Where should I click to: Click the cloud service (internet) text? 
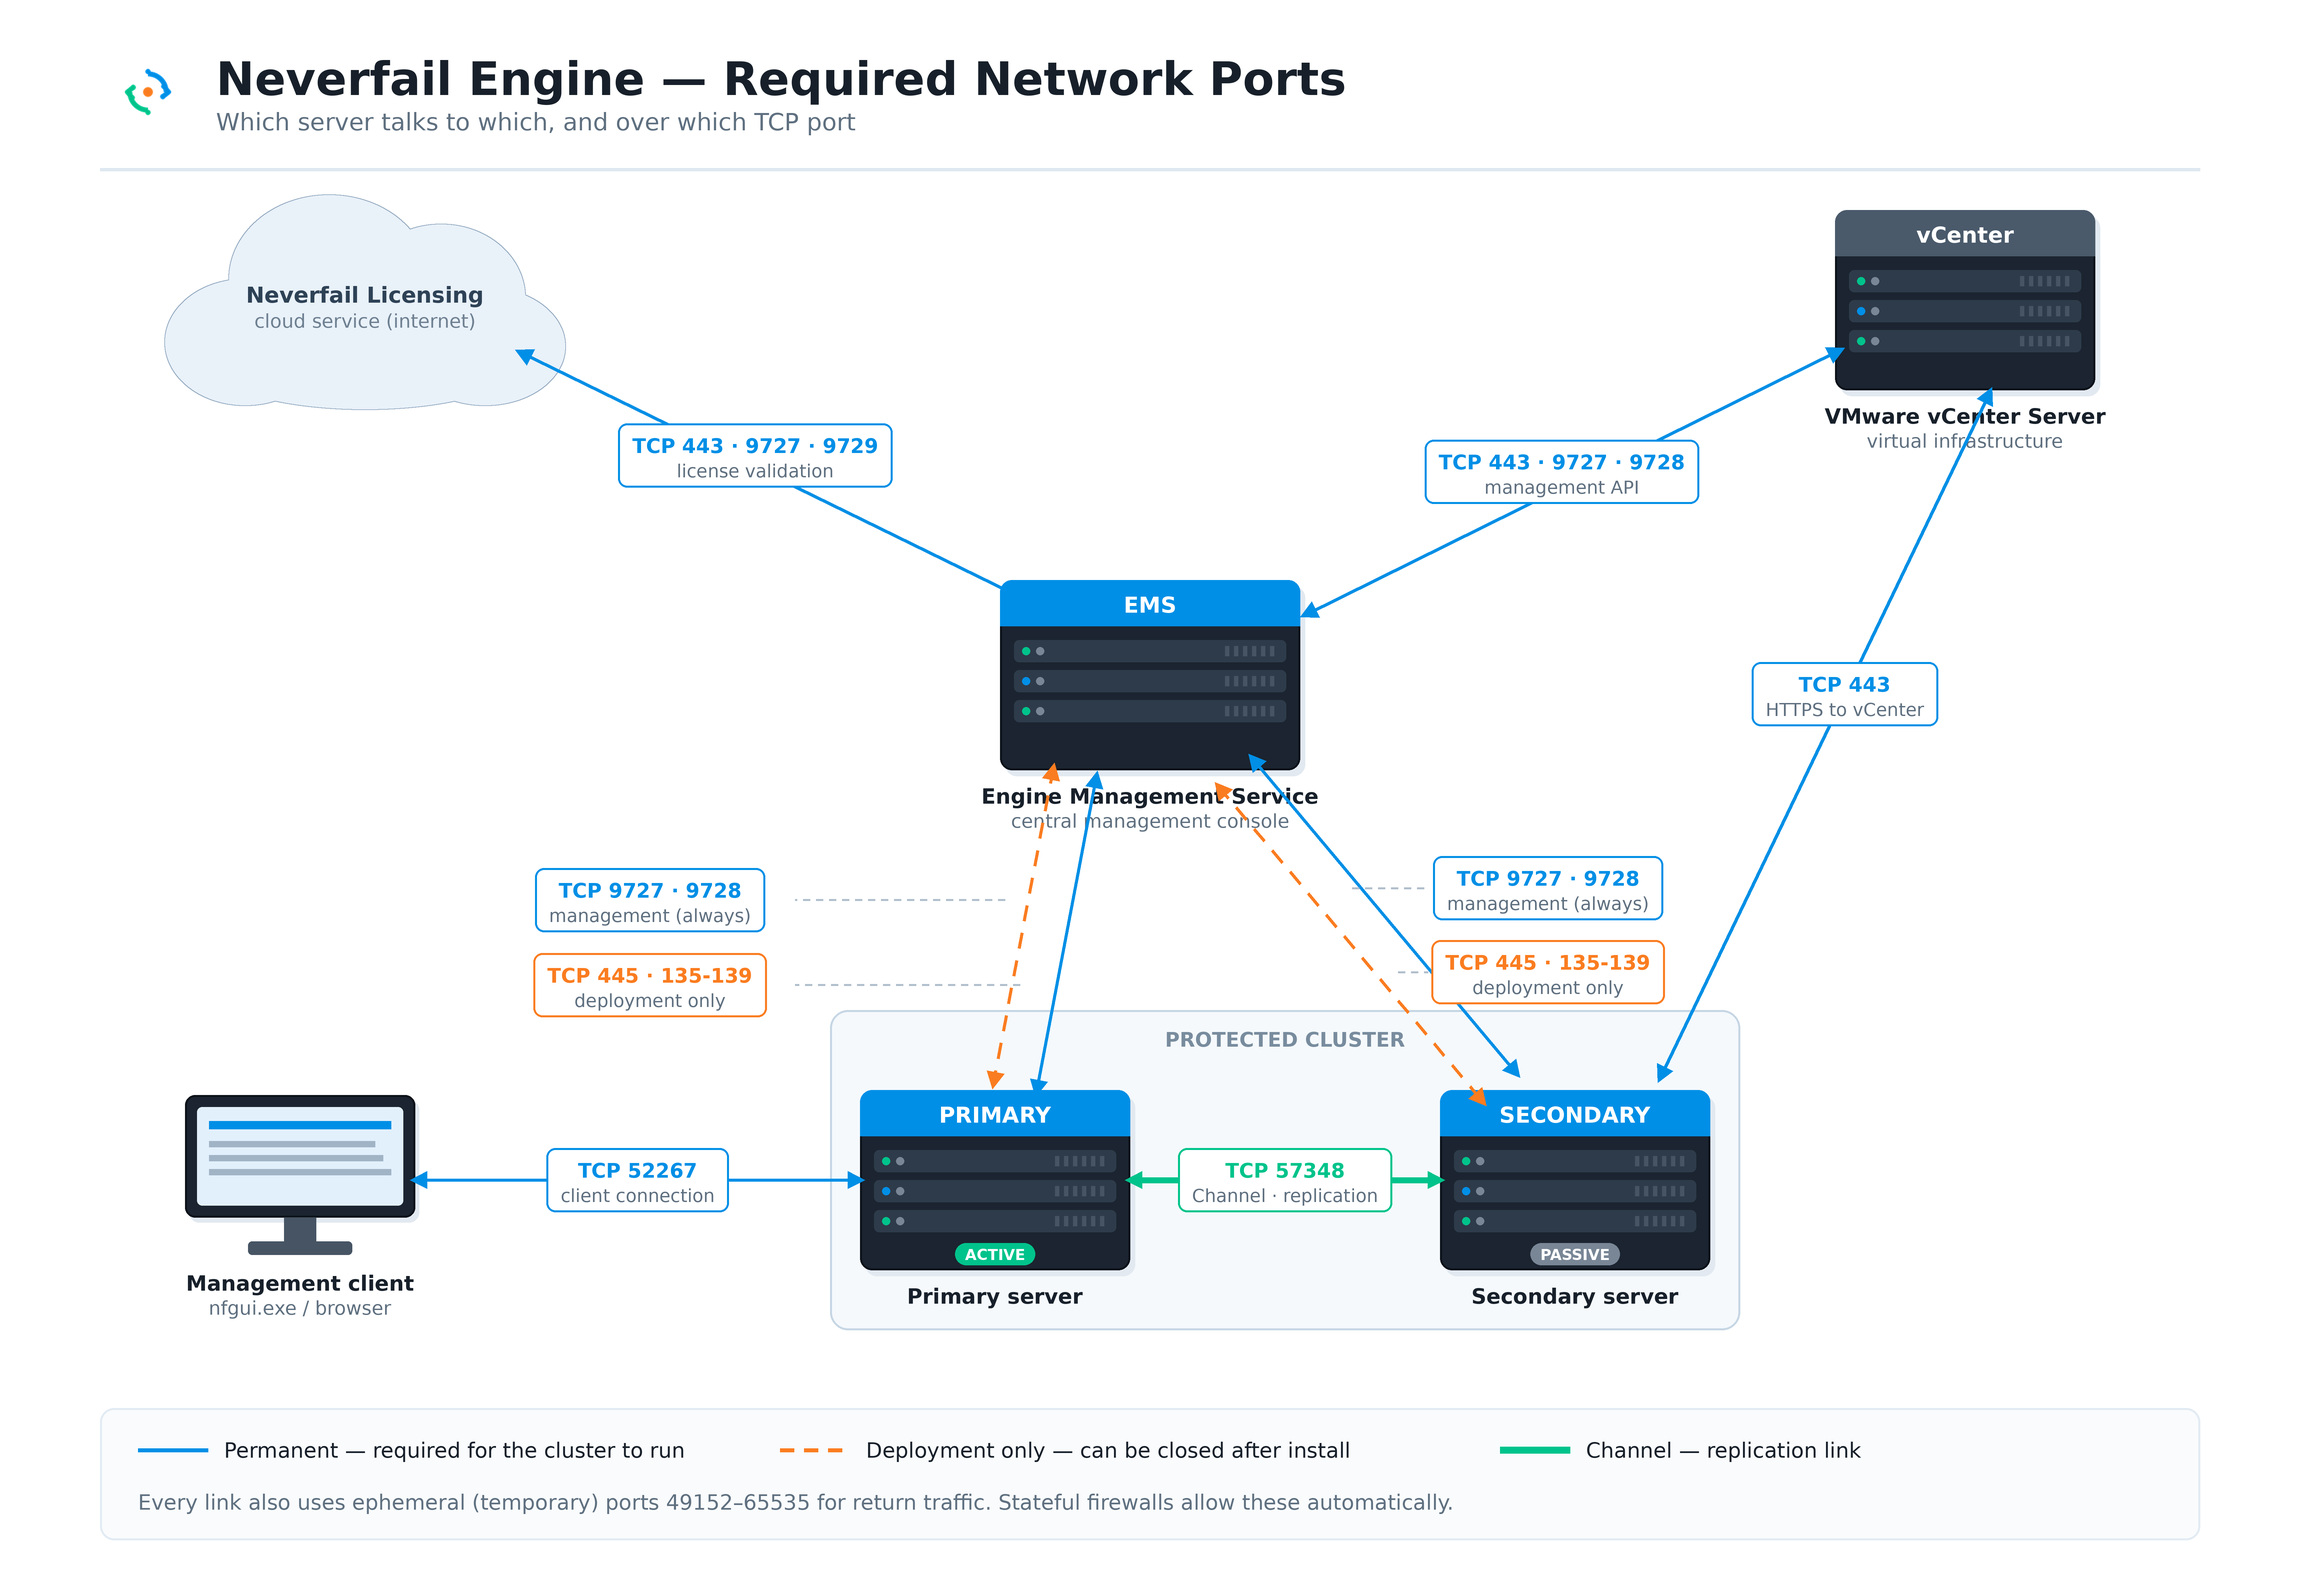[x=365, y=321]
